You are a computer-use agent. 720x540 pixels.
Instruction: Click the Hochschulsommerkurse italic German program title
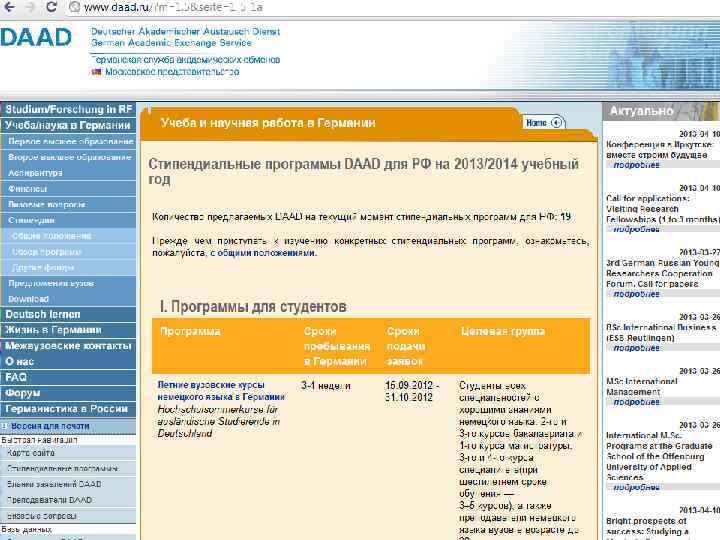219,421
